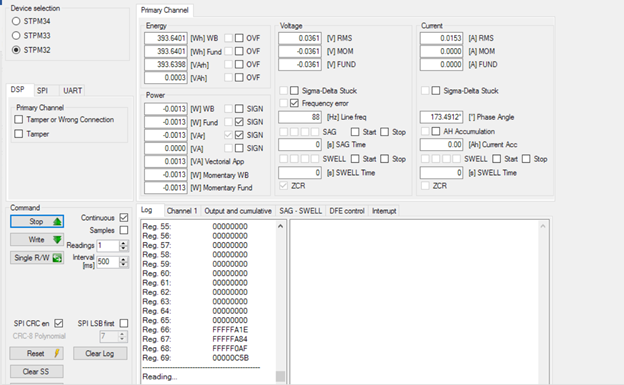Toggle SIGN checkbox for W WB power
The height and width of the screenshot is (385, 624).
(x=239, y=109)
